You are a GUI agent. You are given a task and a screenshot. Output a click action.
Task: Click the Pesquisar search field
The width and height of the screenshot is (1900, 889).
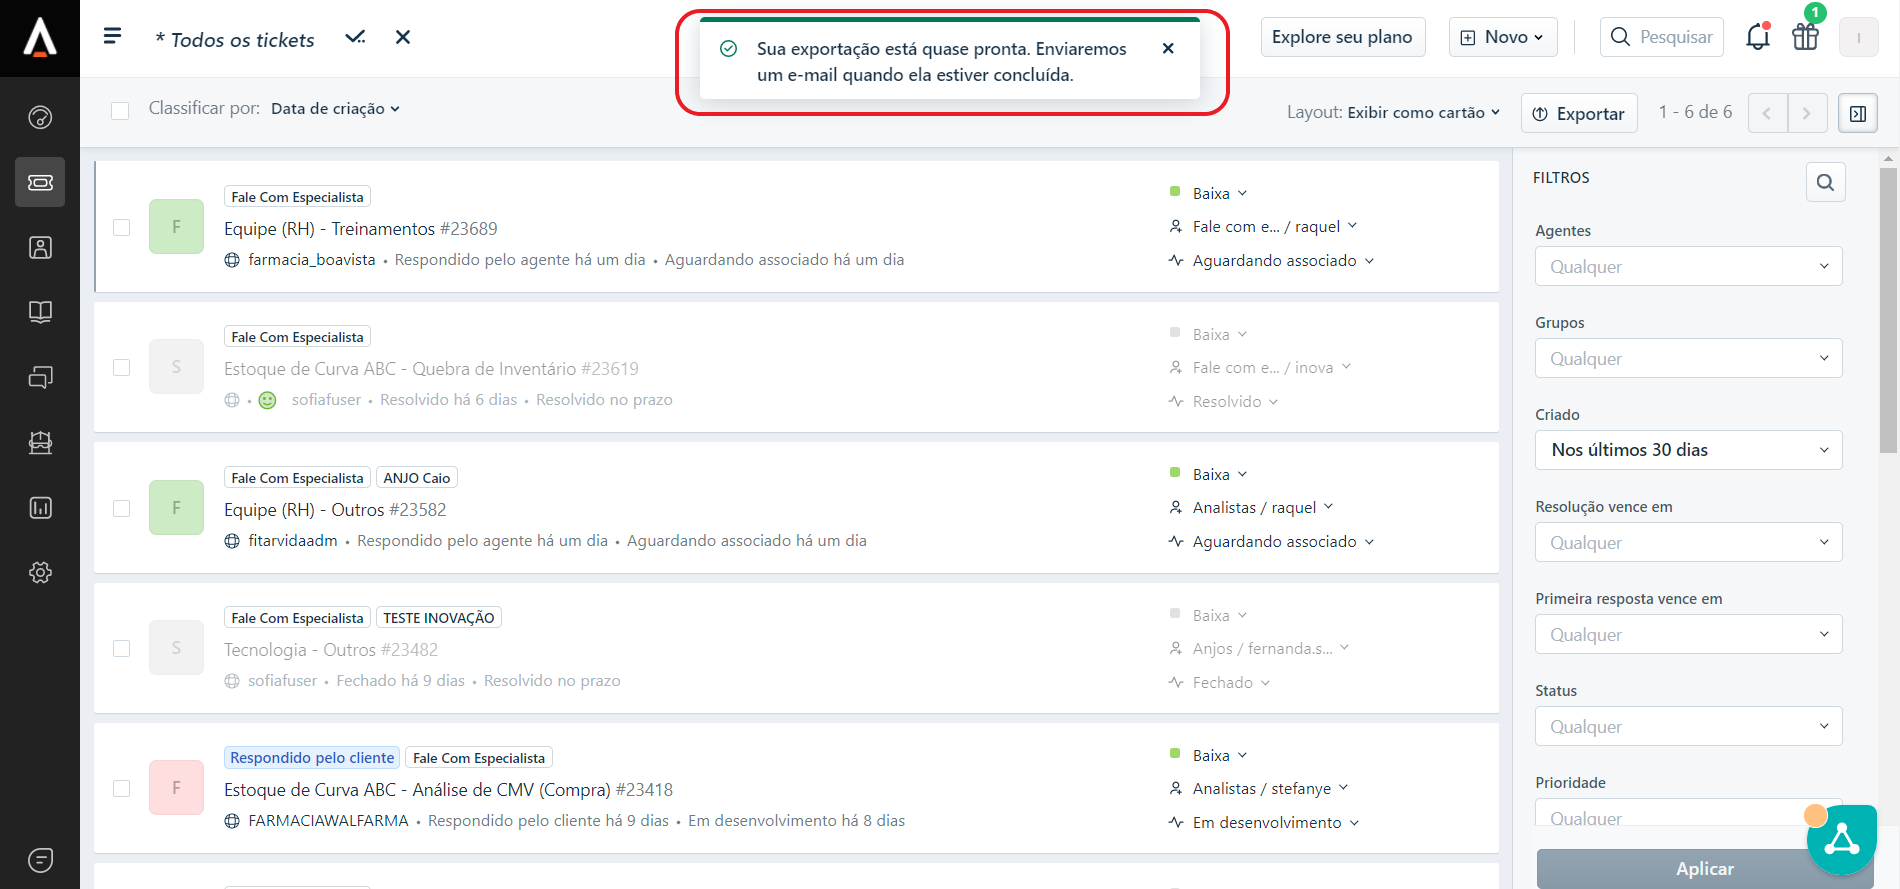(1662, 38)
